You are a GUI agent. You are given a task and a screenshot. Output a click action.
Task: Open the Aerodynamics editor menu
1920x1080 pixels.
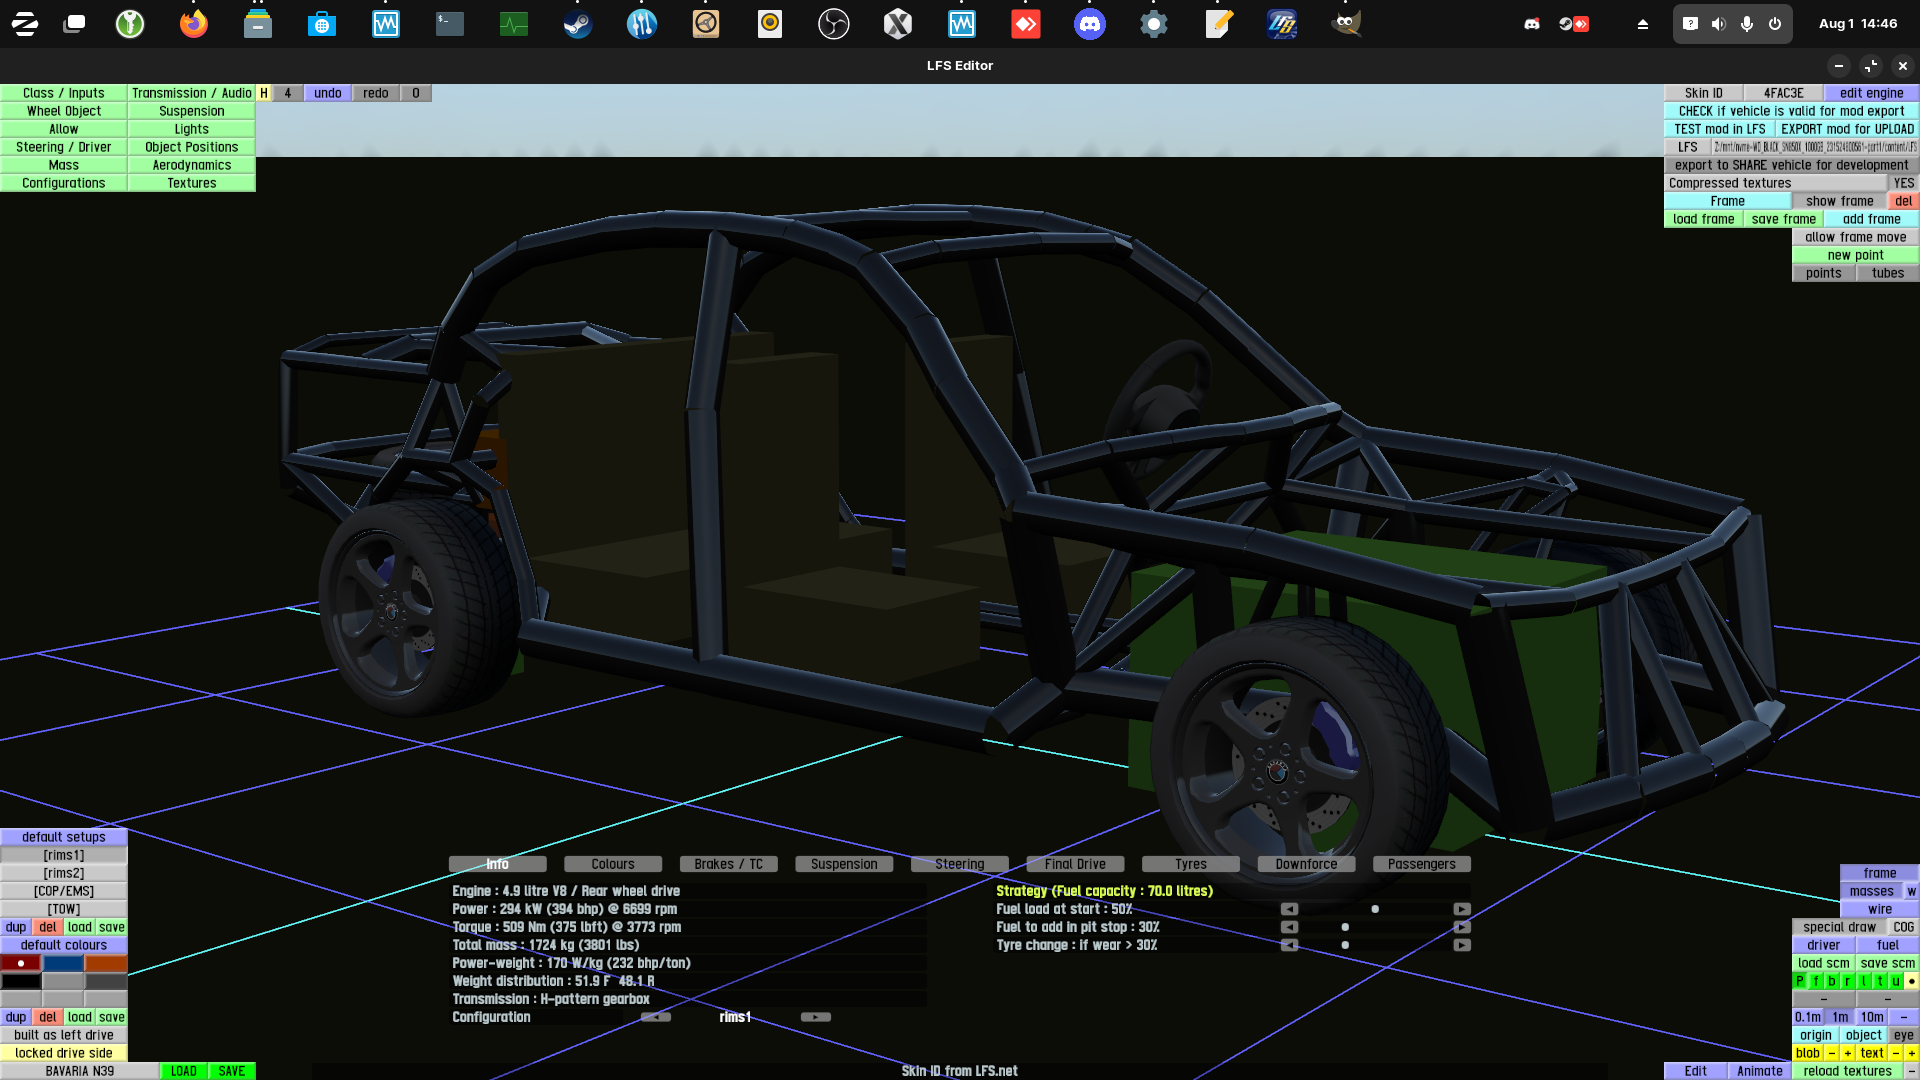(191, 165)
